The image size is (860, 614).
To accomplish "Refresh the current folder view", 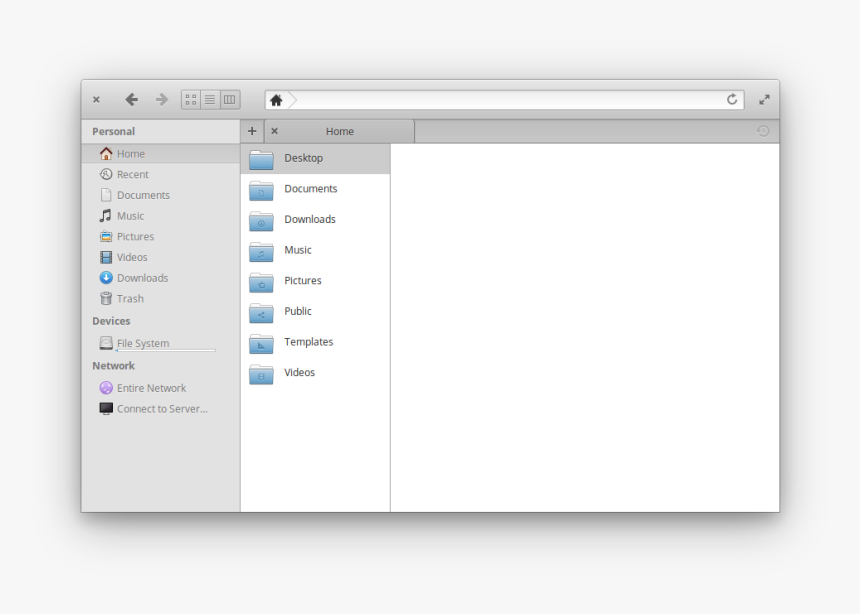I will [731, 99].
